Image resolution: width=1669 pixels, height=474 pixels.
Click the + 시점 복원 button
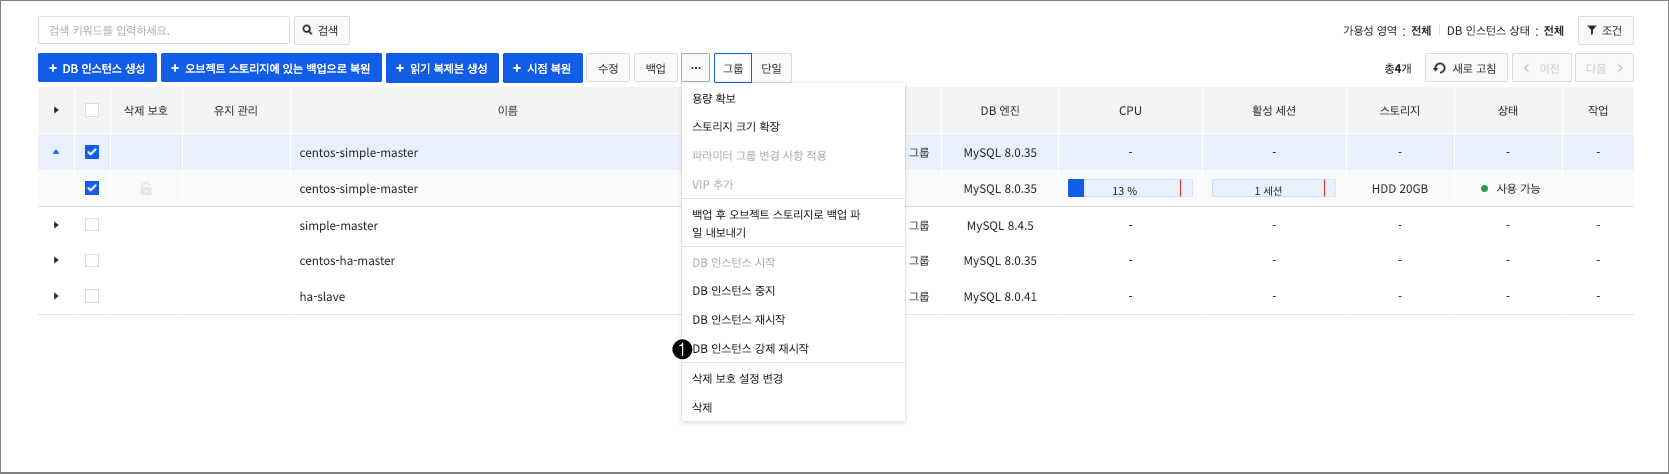coord(542,68)
